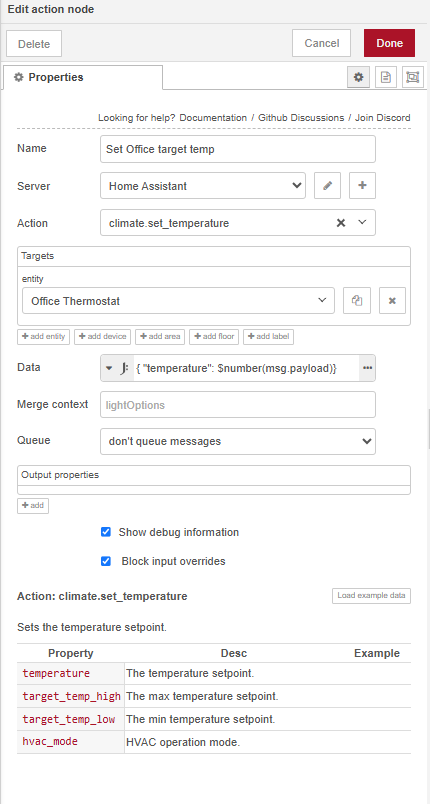Screen dimensions: 430x804
Task: Expand Data editor ellipsis button
Action: click(x=367, y=368)
